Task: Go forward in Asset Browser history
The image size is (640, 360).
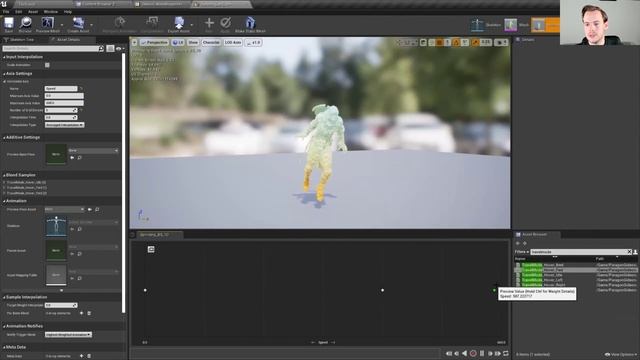Action: coord(525,243)
